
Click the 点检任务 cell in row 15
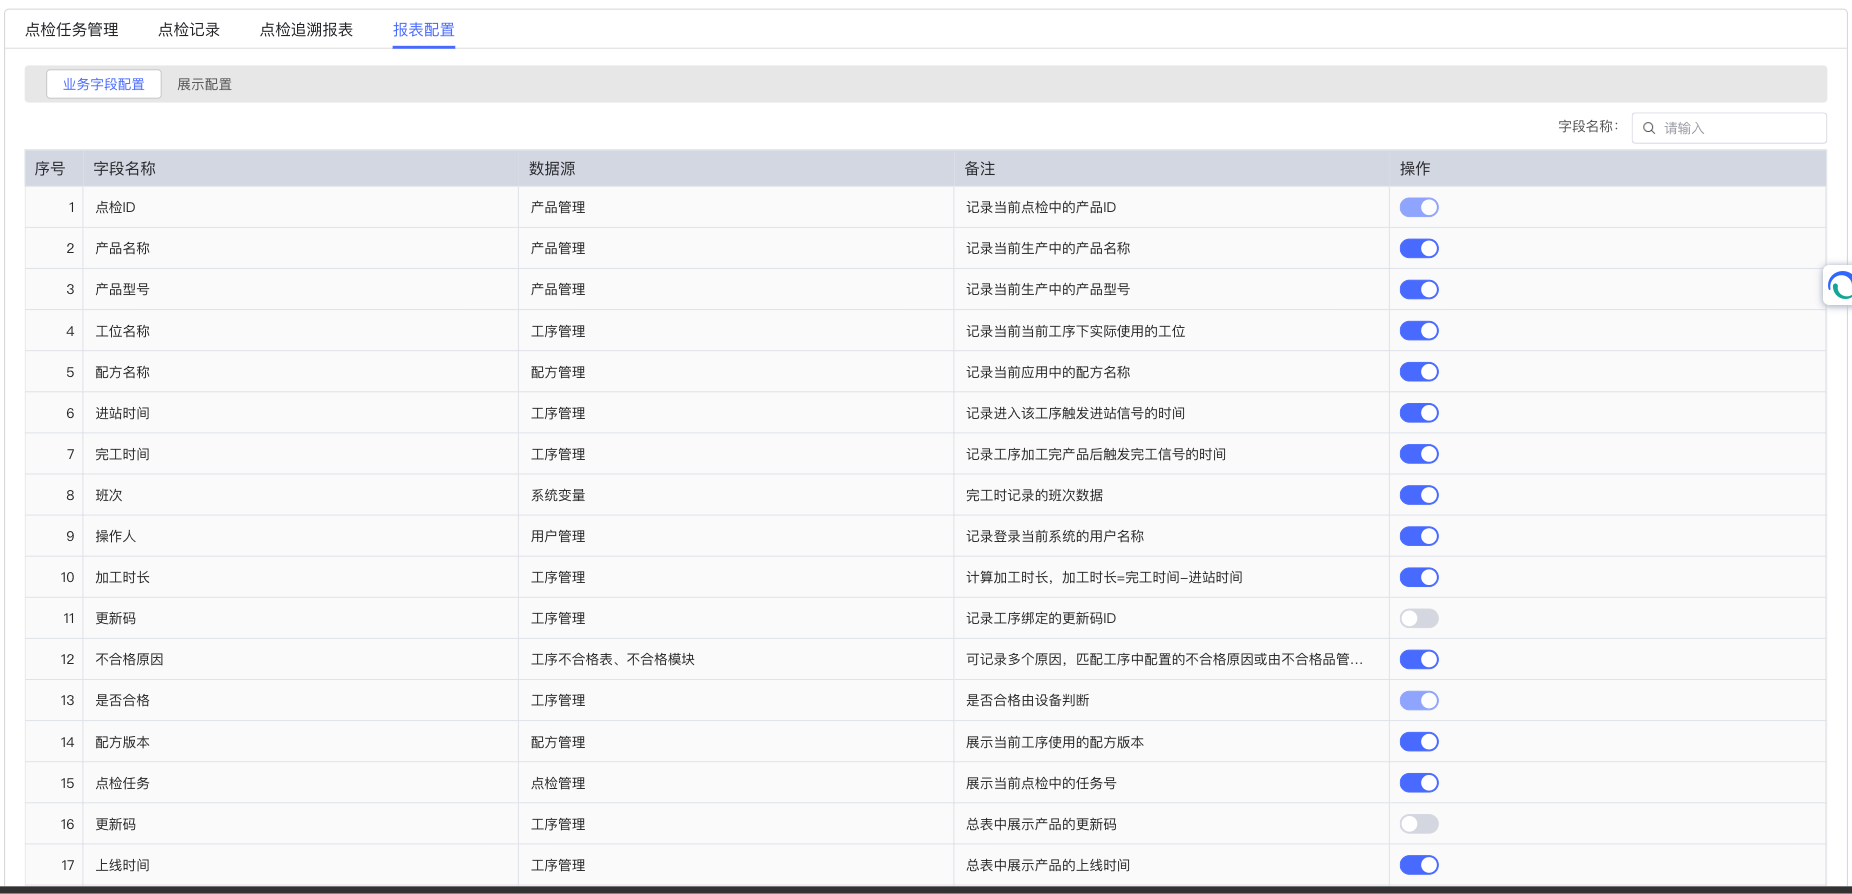(122, 783)
